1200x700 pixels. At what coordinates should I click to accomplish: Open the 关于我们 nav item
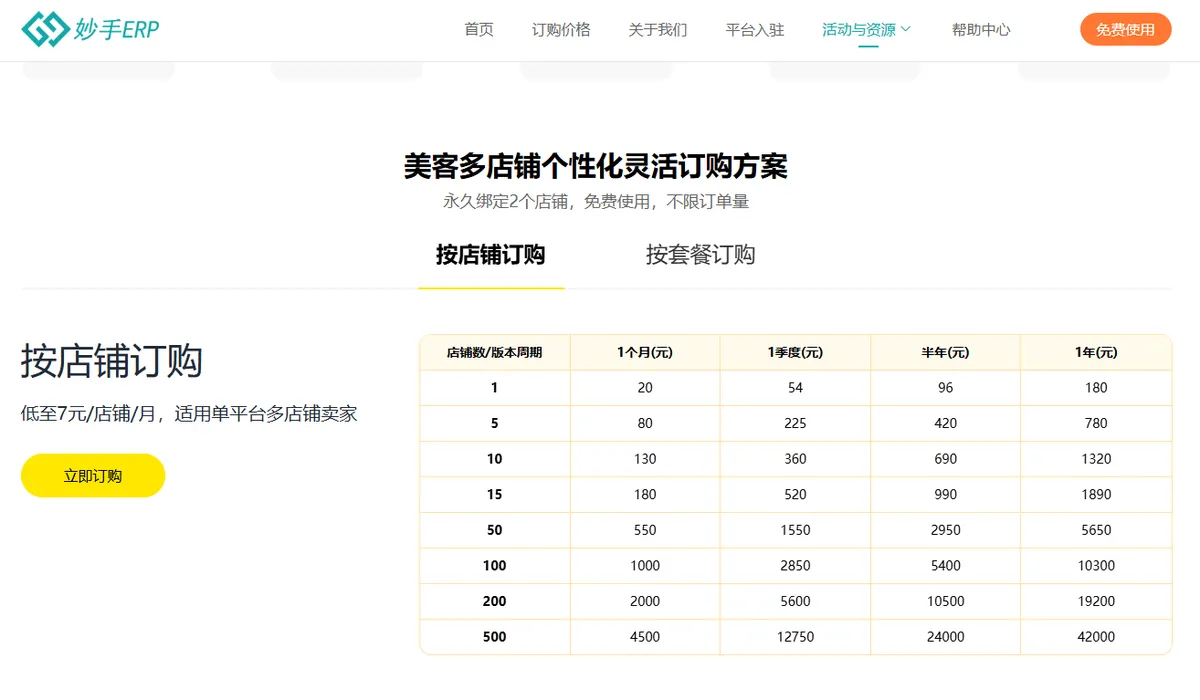[658, 30]
